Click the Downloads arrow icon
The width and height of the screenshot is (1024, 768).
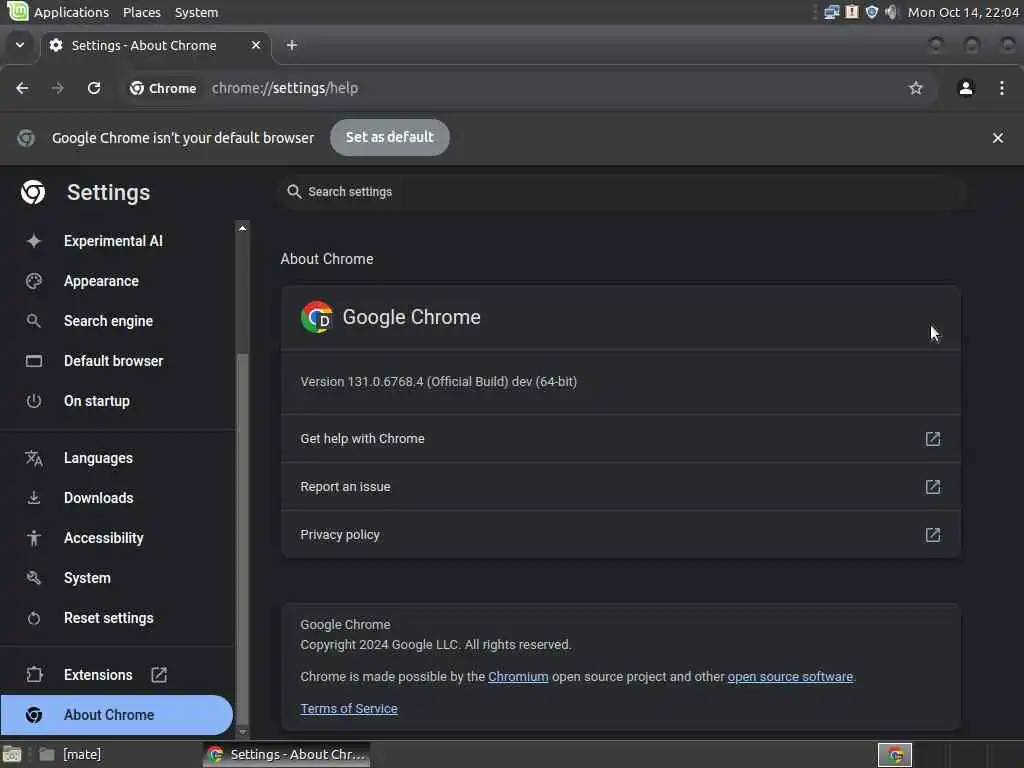coord(34,498)
